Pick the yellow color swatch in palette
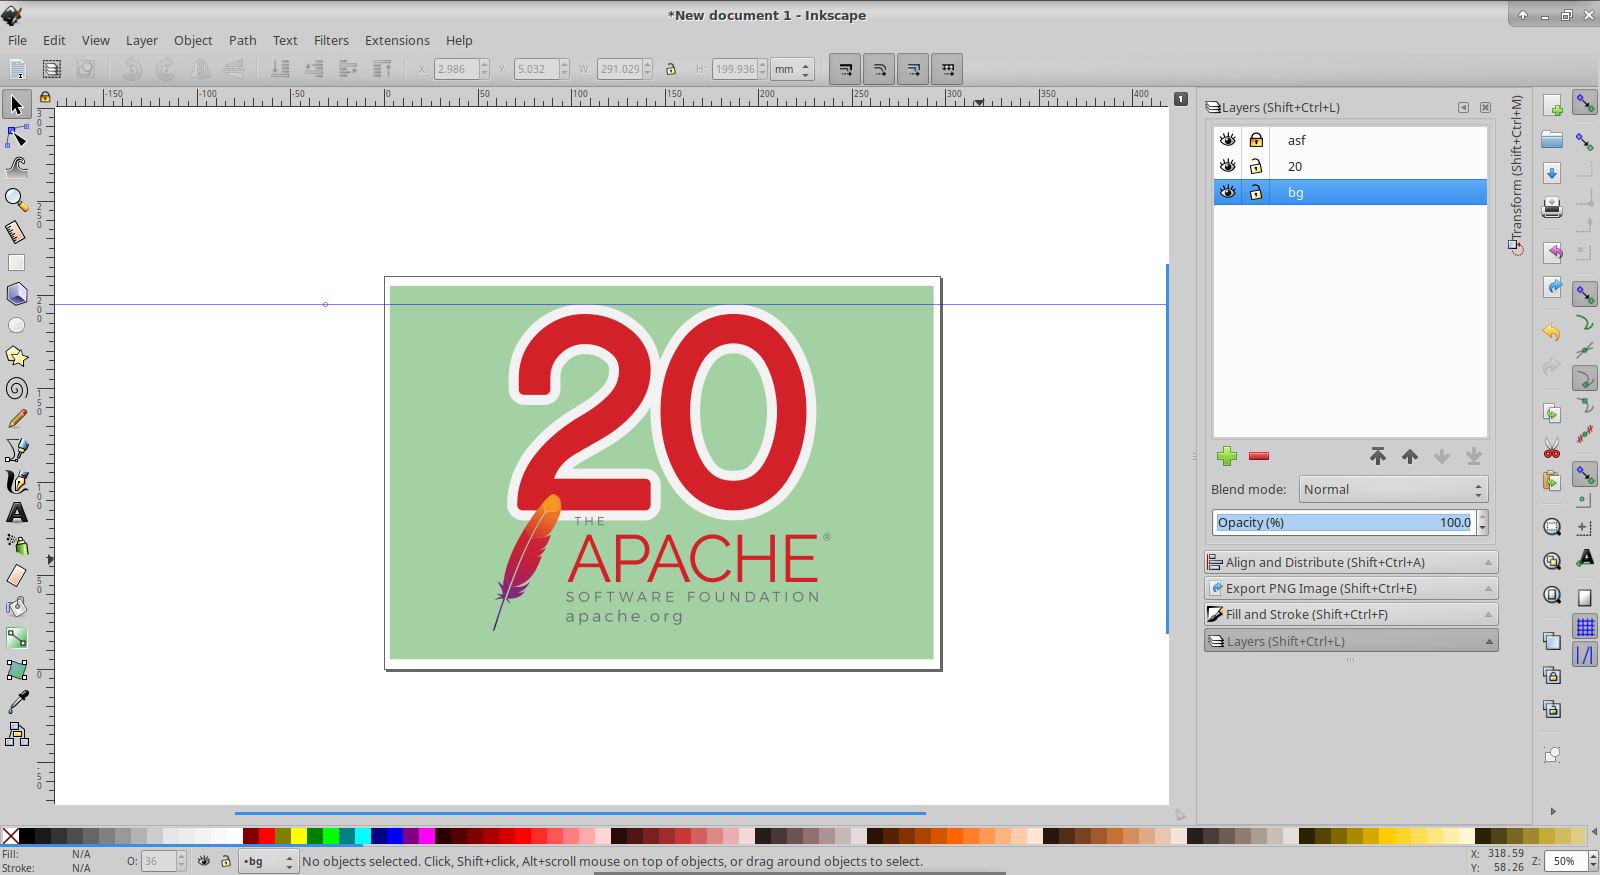Image resolution: width=1600 pixels, height=875 pixels. coord(299,836)
